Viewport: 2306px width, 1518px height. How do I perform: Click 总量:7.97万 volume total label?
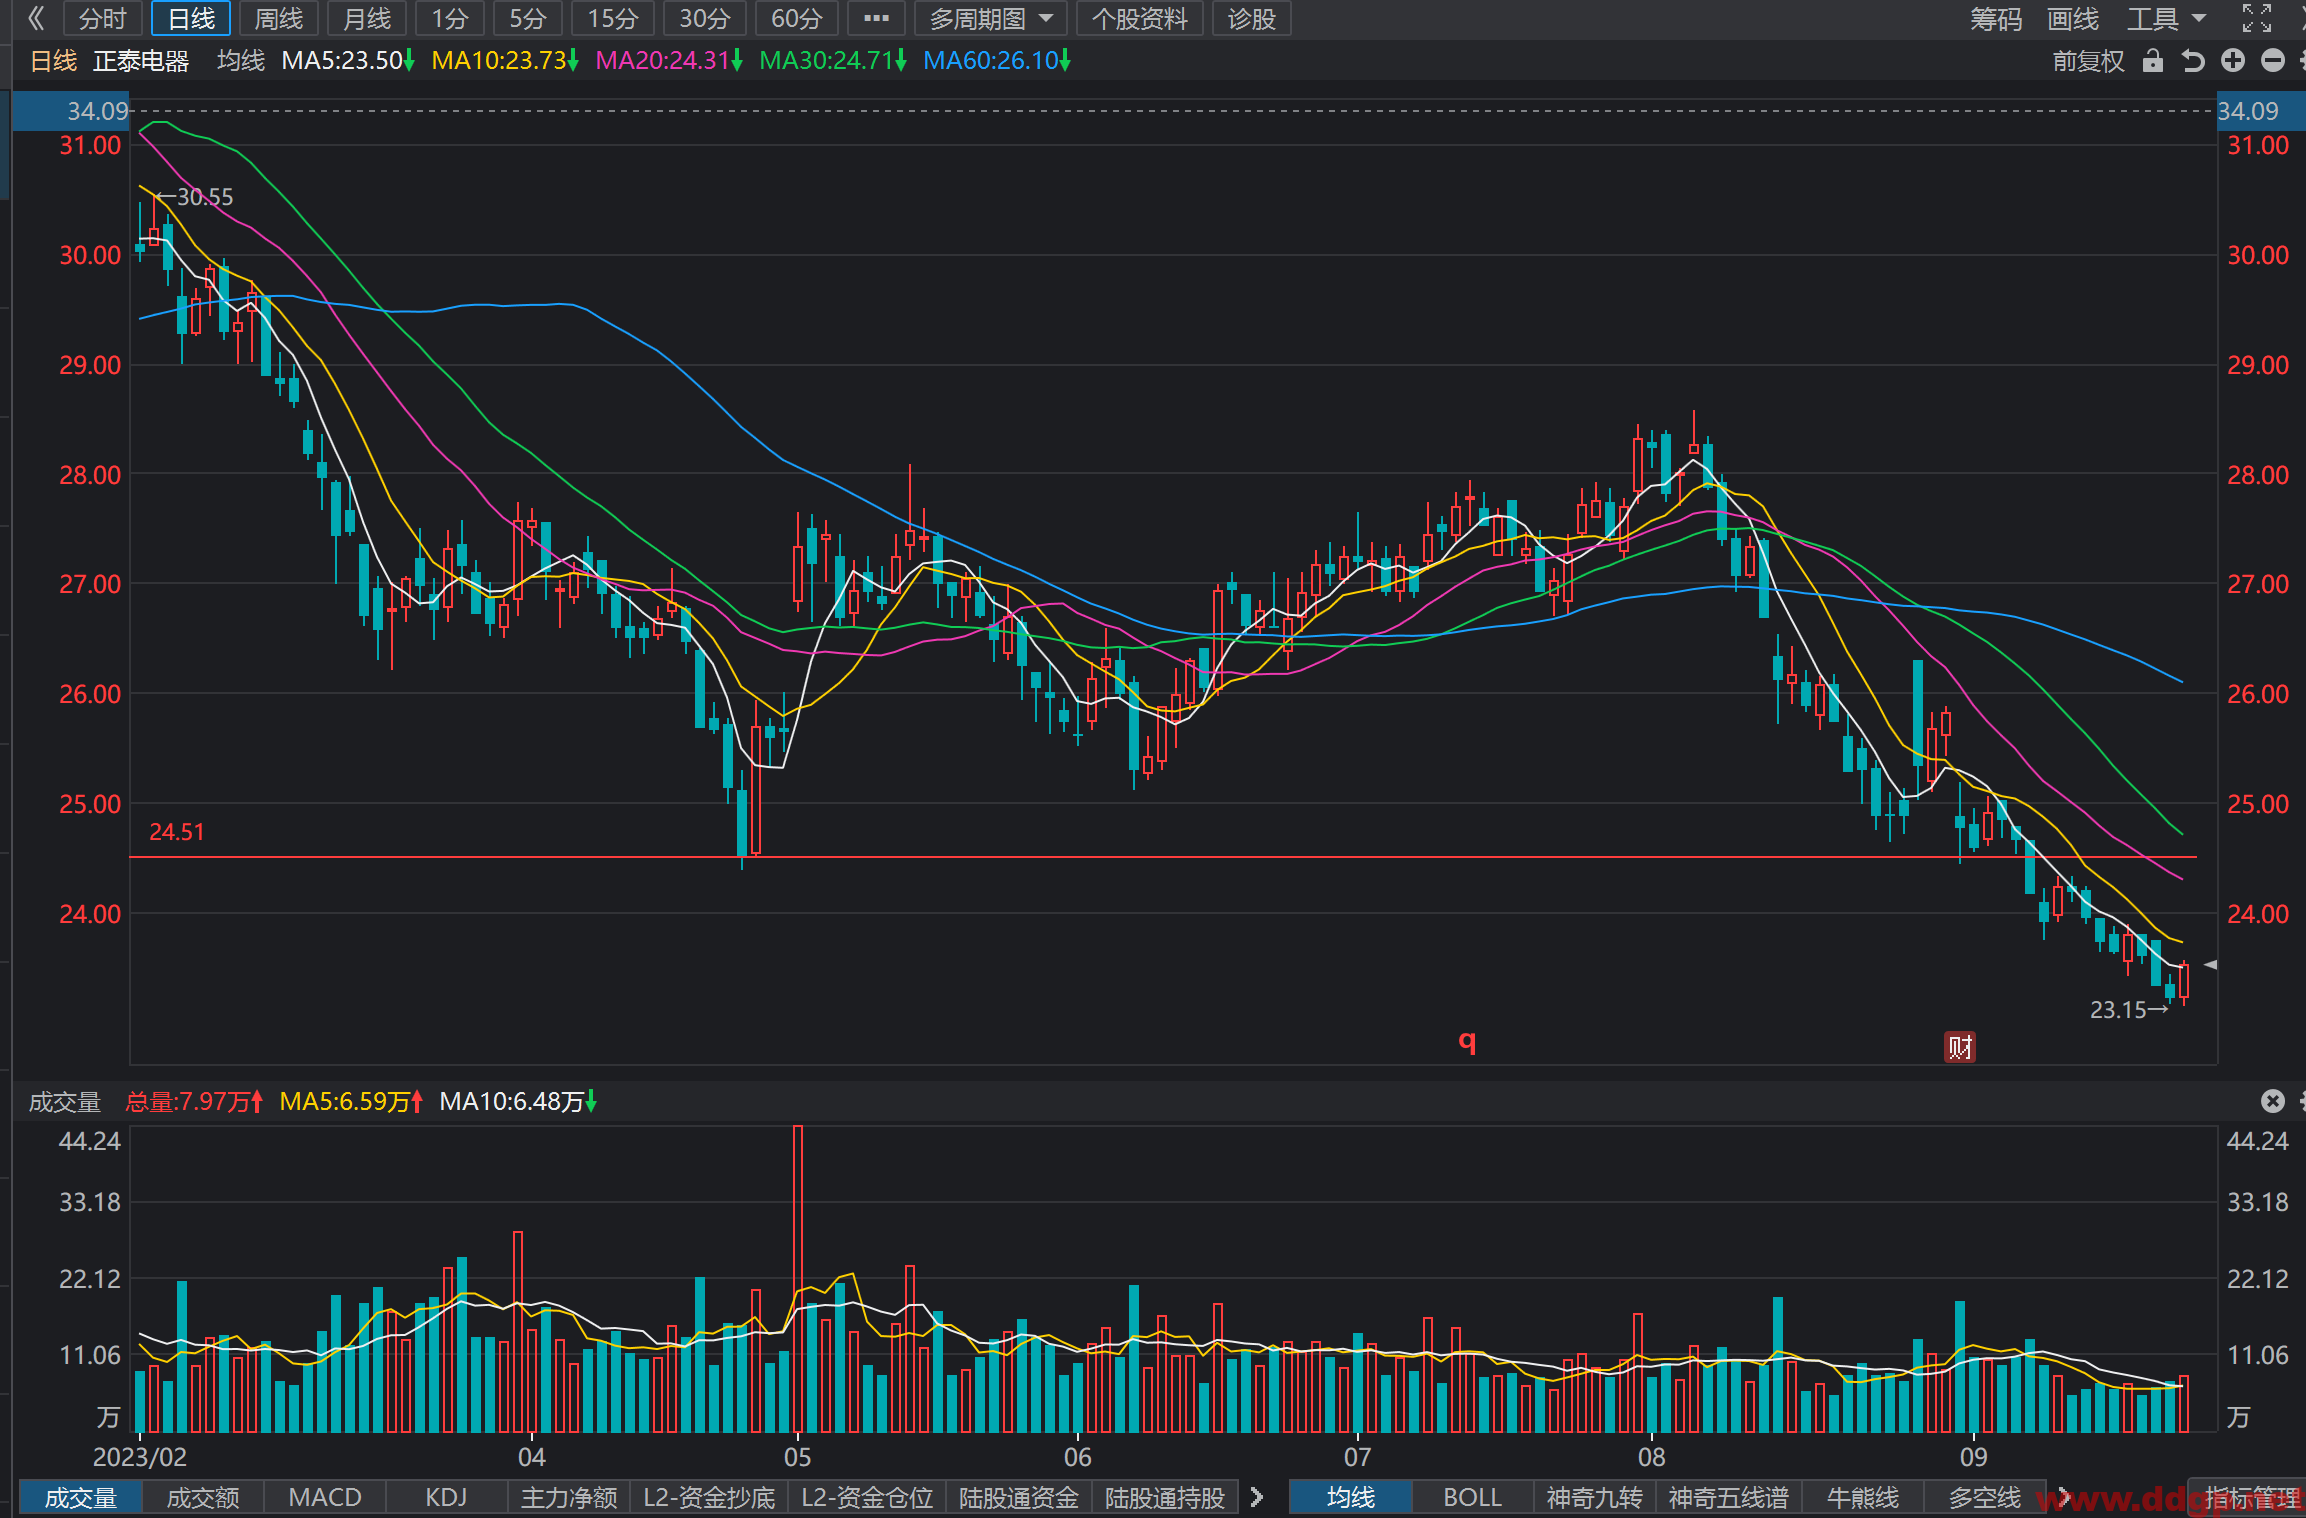[x=194, y=1101]
